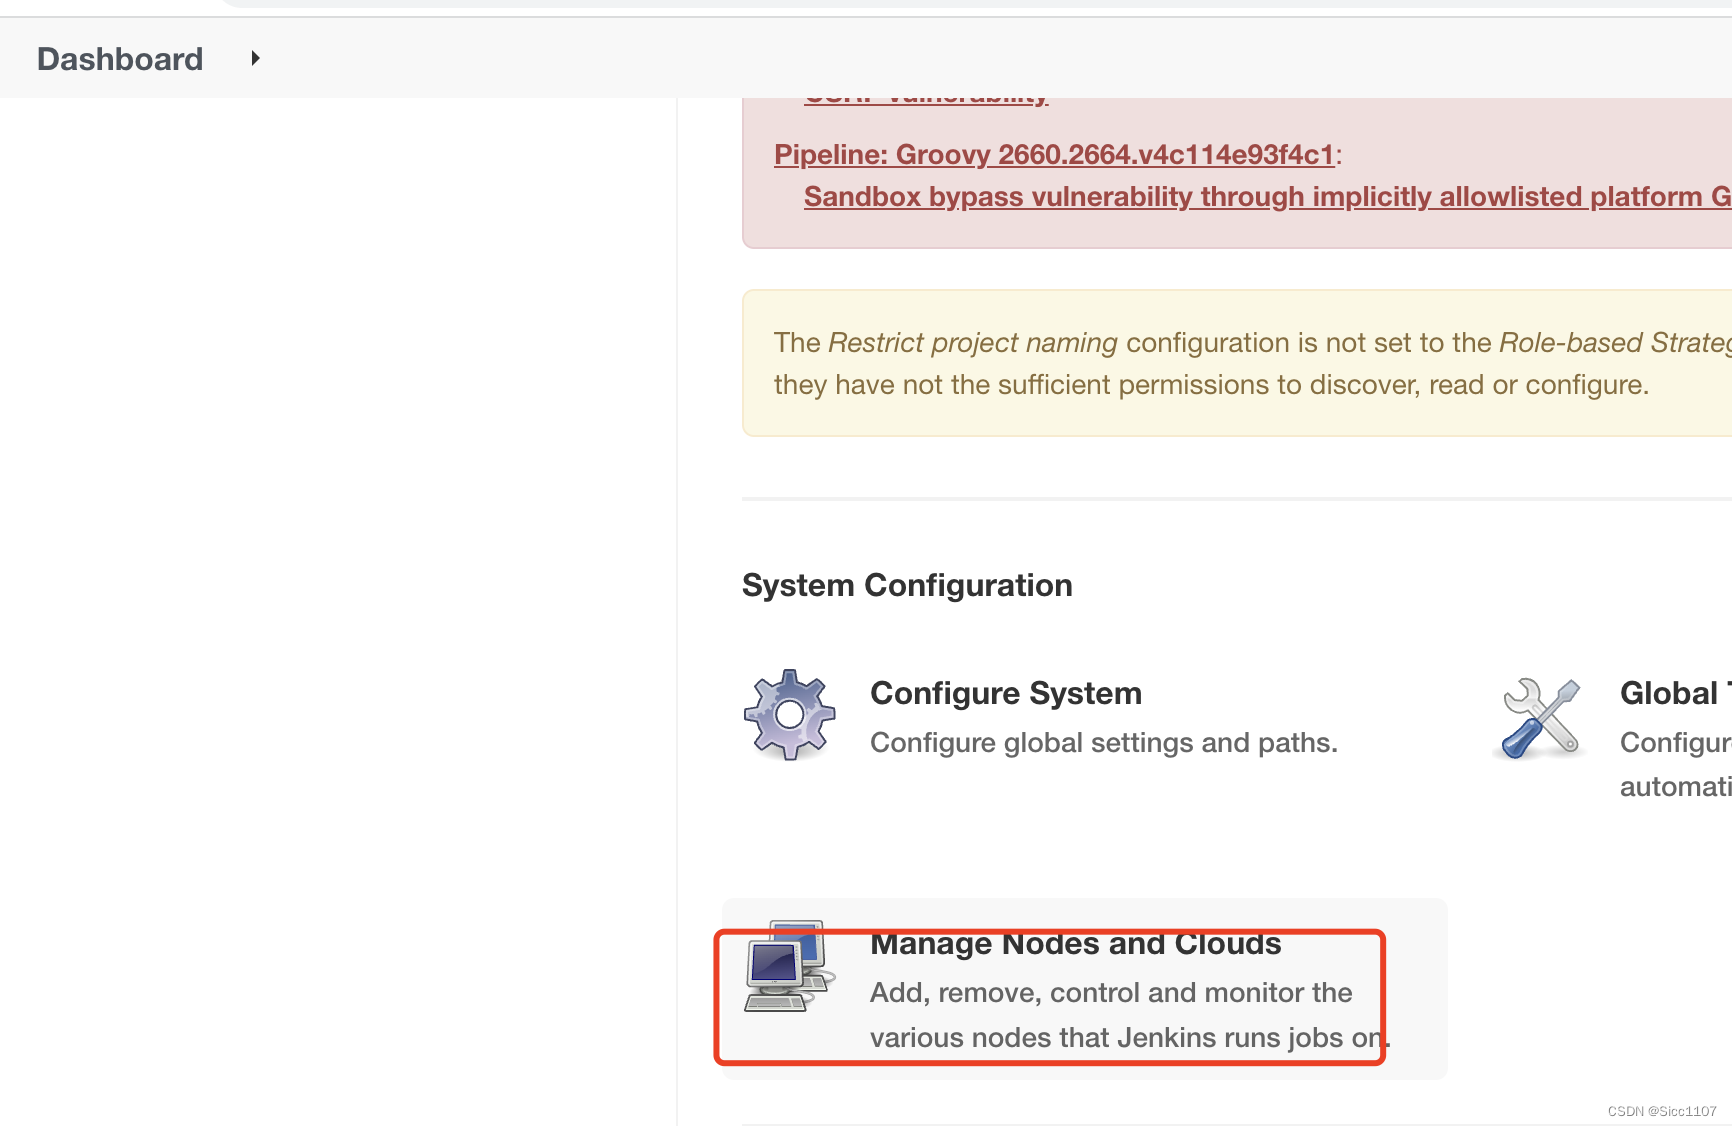This screenshot has width=1732, height=1126.
Task: Click the 'various nodes that Jenkins runs' text line
Action: (1130, 1038)
